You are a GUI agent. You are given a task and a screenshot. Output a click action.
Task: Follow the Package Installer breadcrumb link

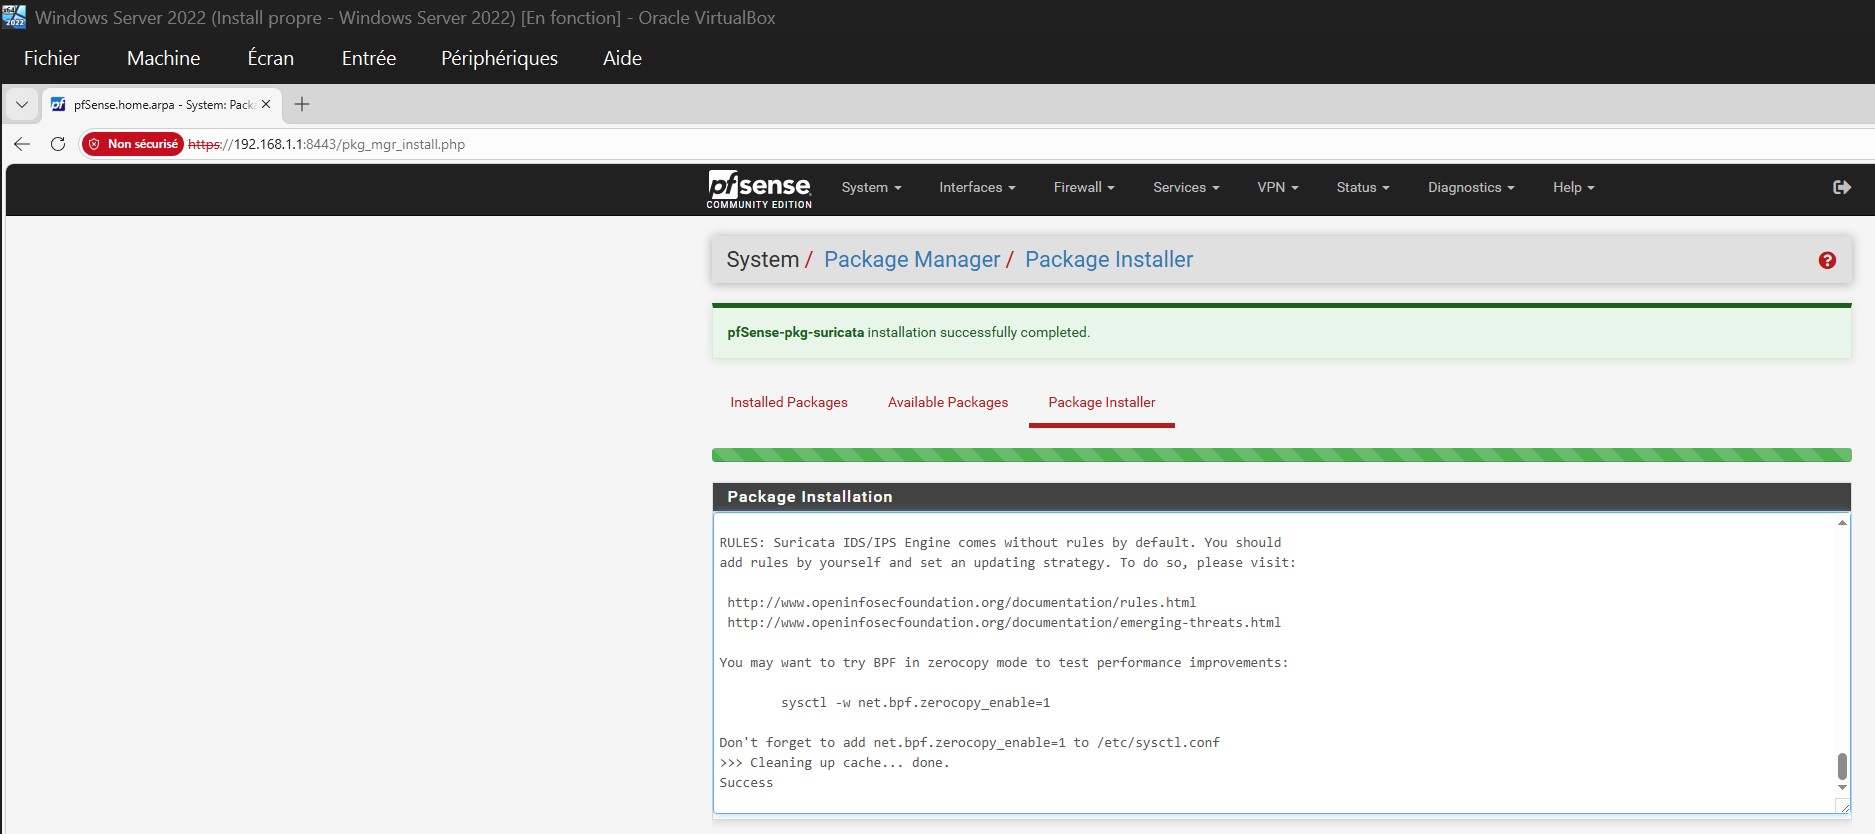tap(1109, 260)
